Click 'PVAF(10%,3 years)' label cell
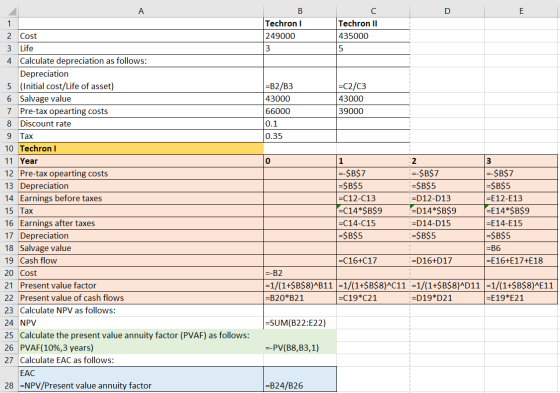 tap(141, 348)
